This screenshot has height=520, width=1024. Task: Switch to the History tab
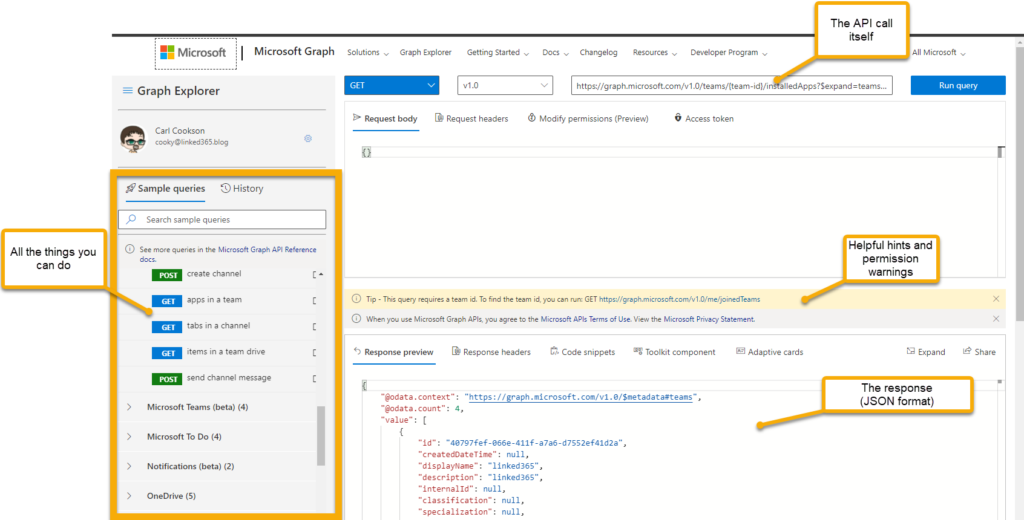[x=242, y=189]
